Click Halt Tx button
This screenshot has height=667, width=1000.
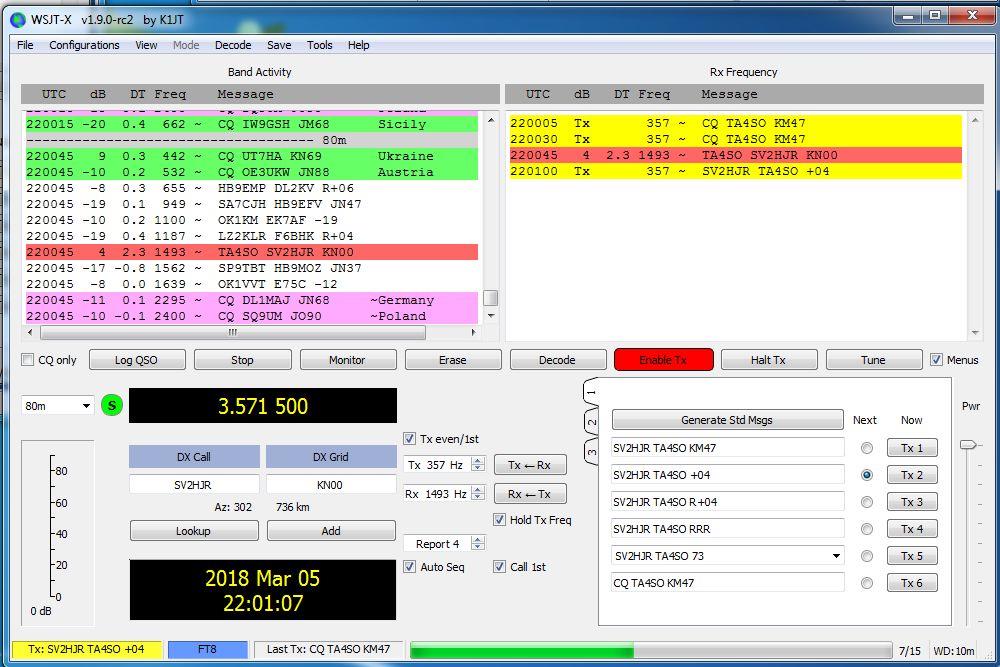pos(768,360)
